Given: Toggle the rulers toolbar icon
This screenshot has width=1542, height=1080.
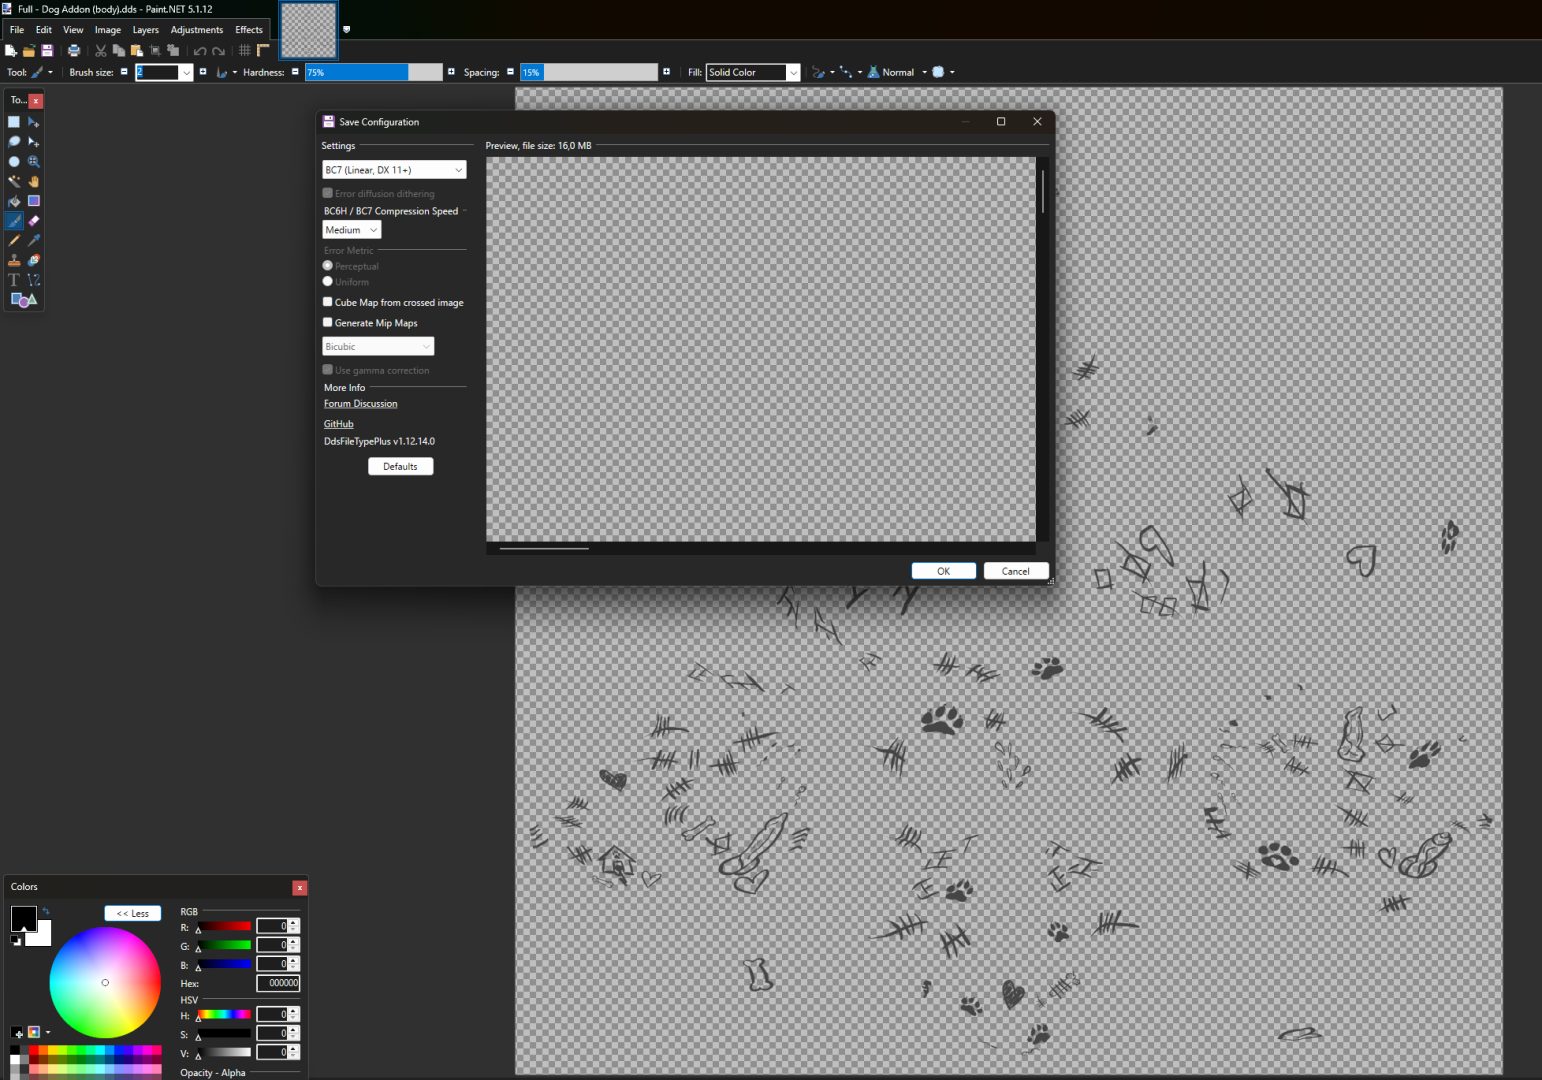Looking at the screenshot, I should [x=263, y=50].
